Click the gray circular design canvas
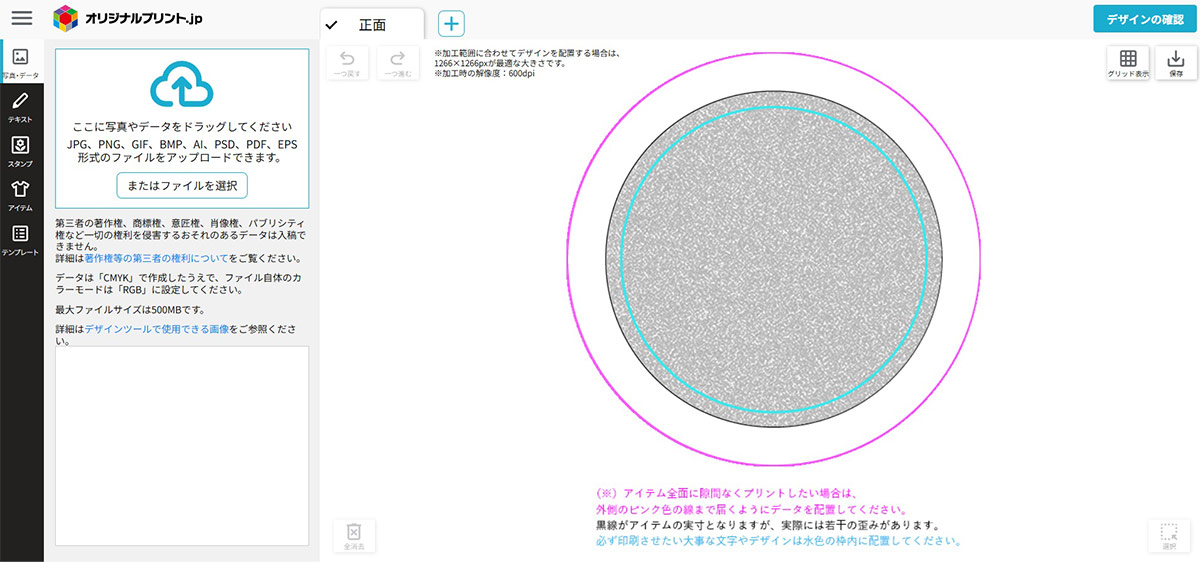The height and width of the screenshot is (562, 1200). (774, 261)
